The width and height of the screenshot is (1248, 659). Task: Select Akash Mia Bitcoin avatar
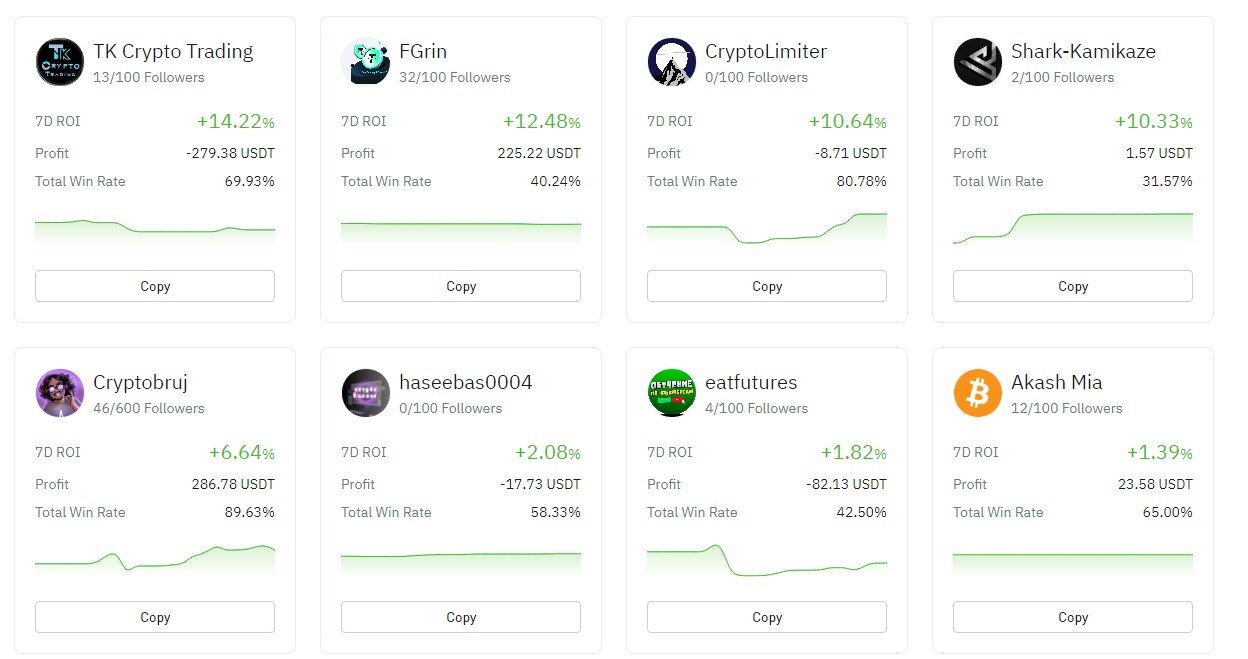977,393
